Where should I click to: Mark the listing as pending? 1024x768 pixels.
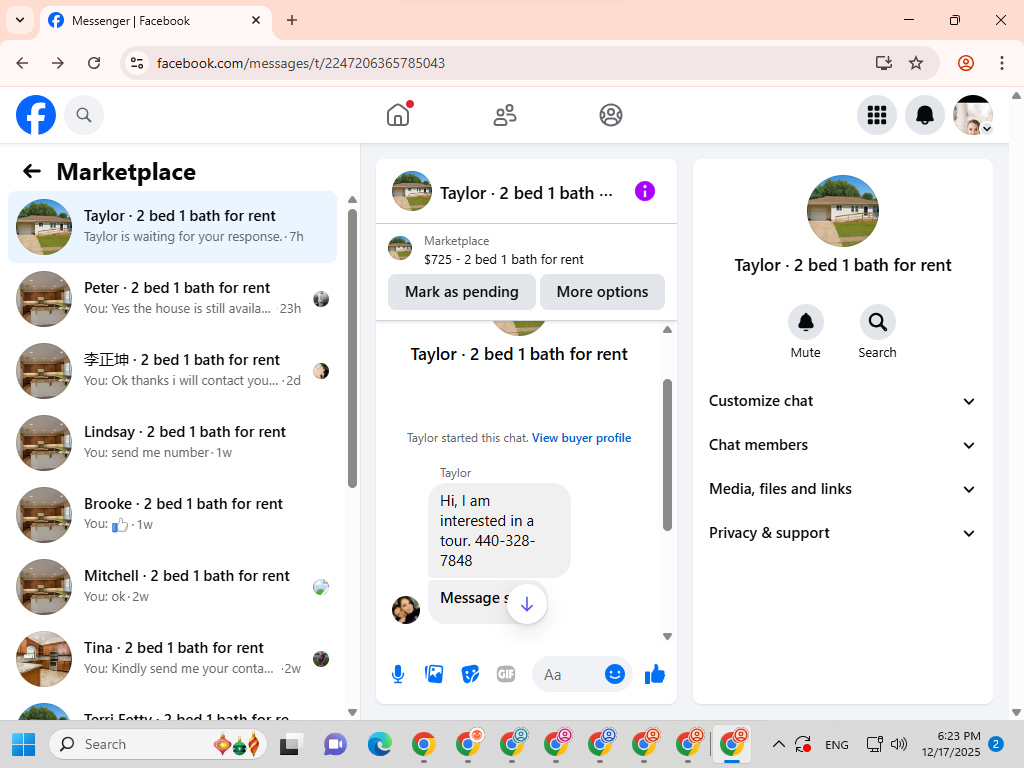pos(462,292)
